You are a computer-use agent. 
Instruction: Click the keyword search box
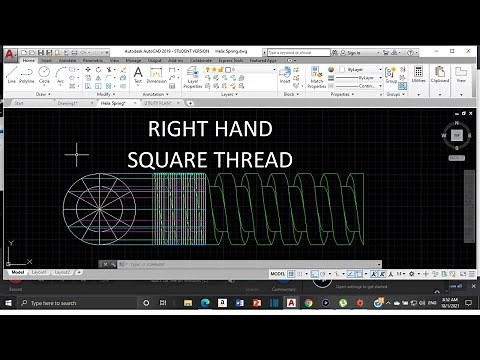click(299, 53)
